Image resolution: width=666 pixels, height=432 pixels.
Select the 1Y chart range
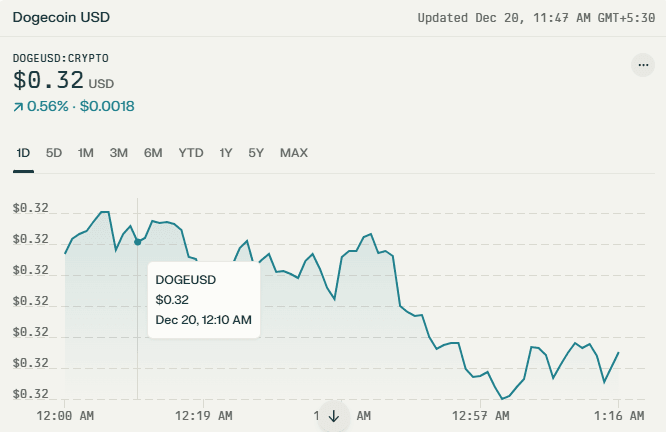[x=226, y=153]
